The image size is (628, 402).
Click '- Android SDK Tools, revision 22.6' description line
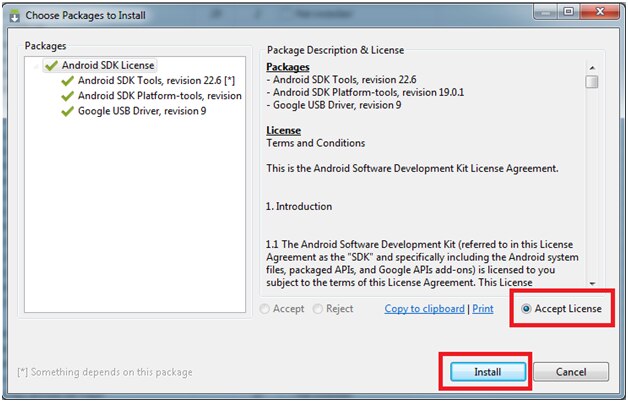tap(341, 79)
